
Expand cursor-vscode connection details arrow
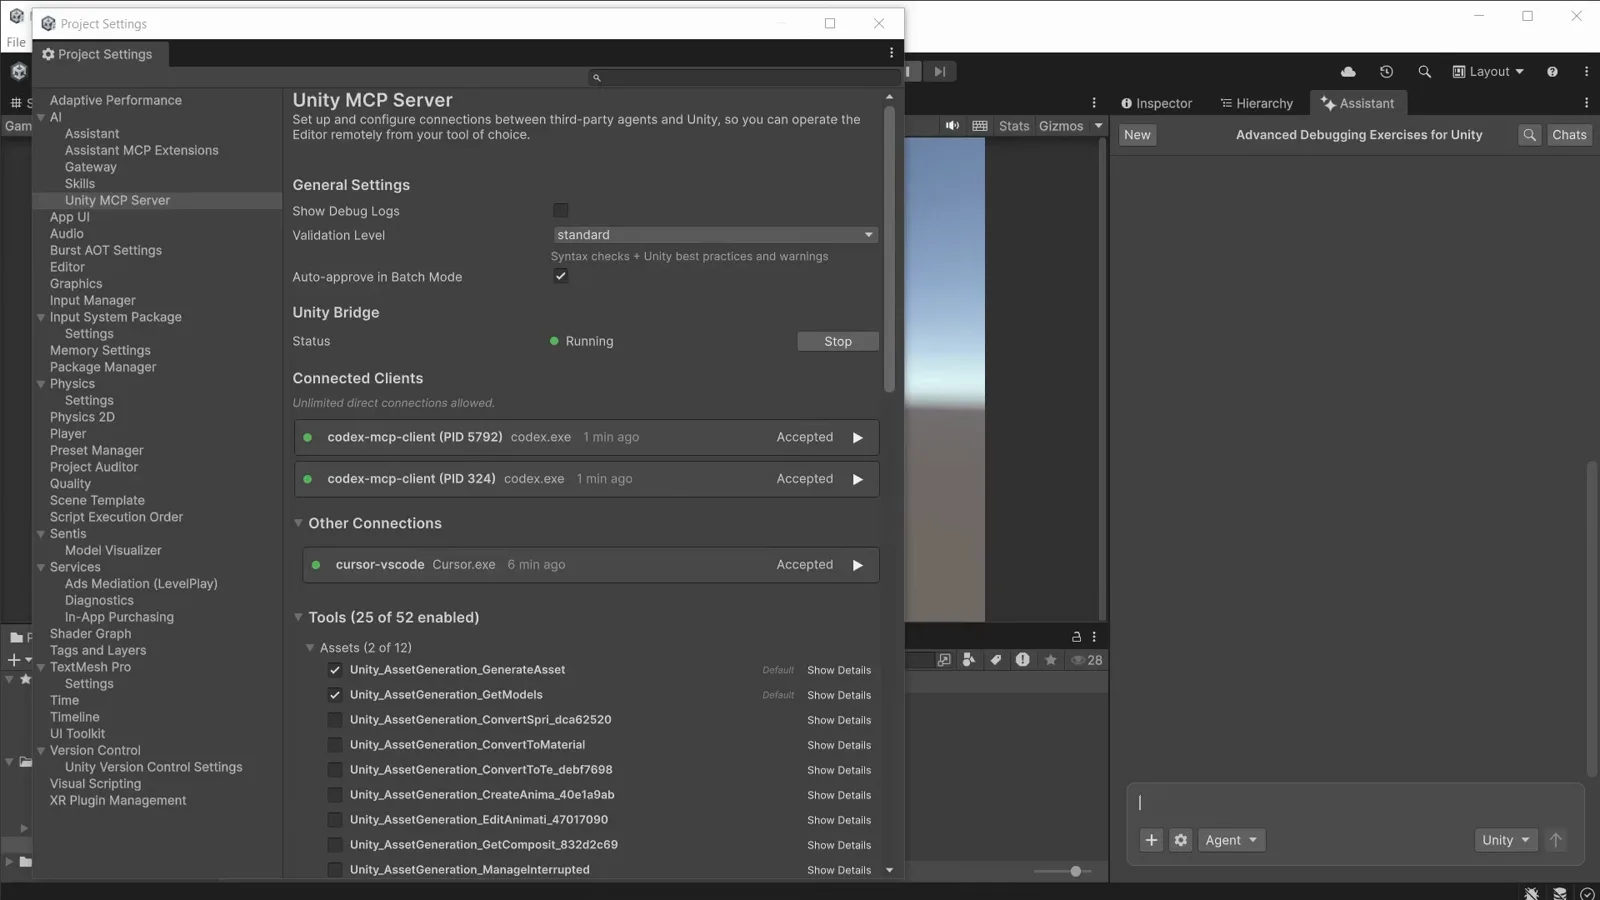(858, 566)
